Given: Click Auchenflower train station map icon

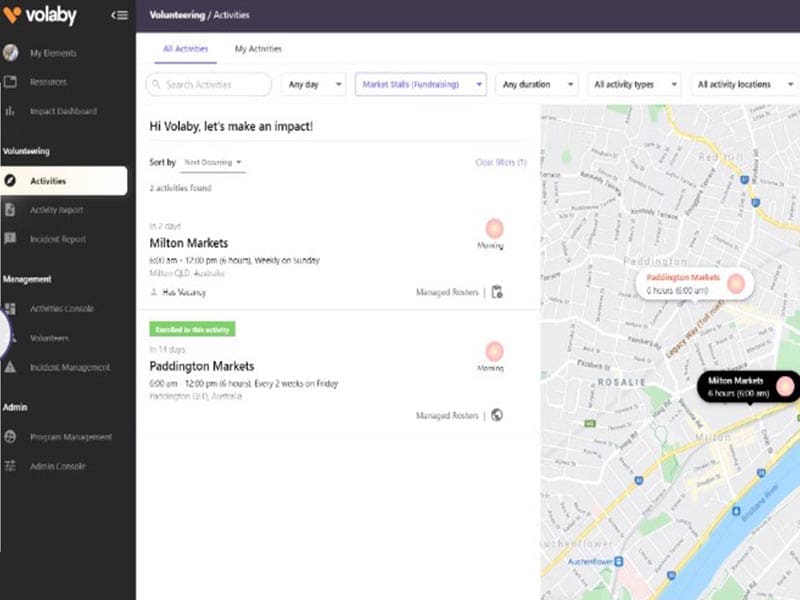Looking at the screenshot, I should point(618,561).
